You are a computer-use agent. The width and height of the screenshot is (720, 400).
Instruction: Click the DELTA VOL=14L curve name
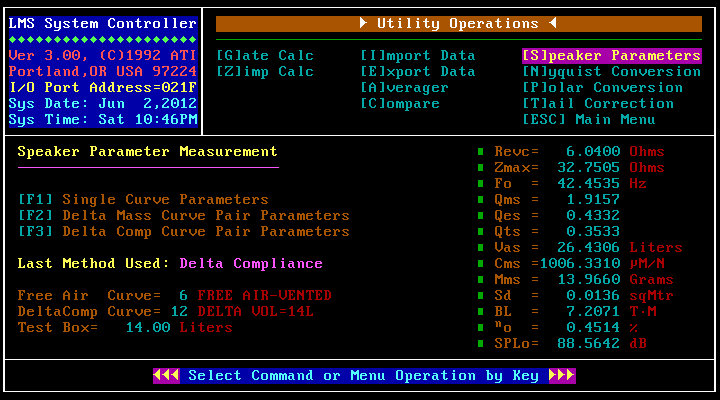pos(255,312)
